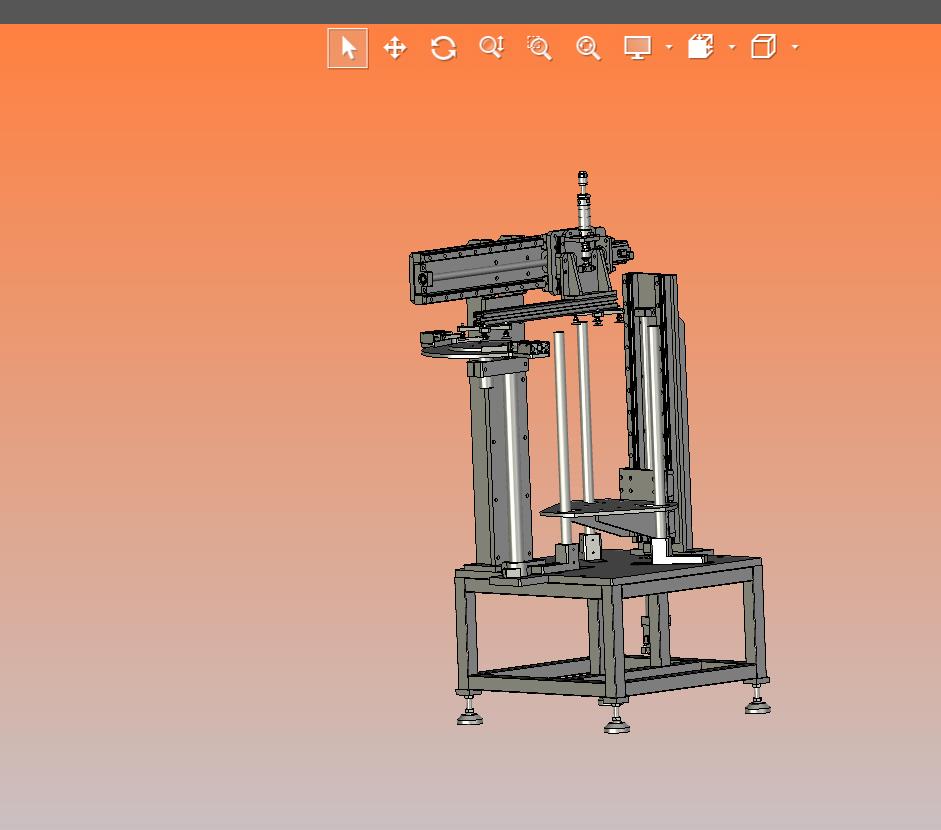The image size is (941, 830).
Task: Click the section view cube icon
Action: point(700,47)
